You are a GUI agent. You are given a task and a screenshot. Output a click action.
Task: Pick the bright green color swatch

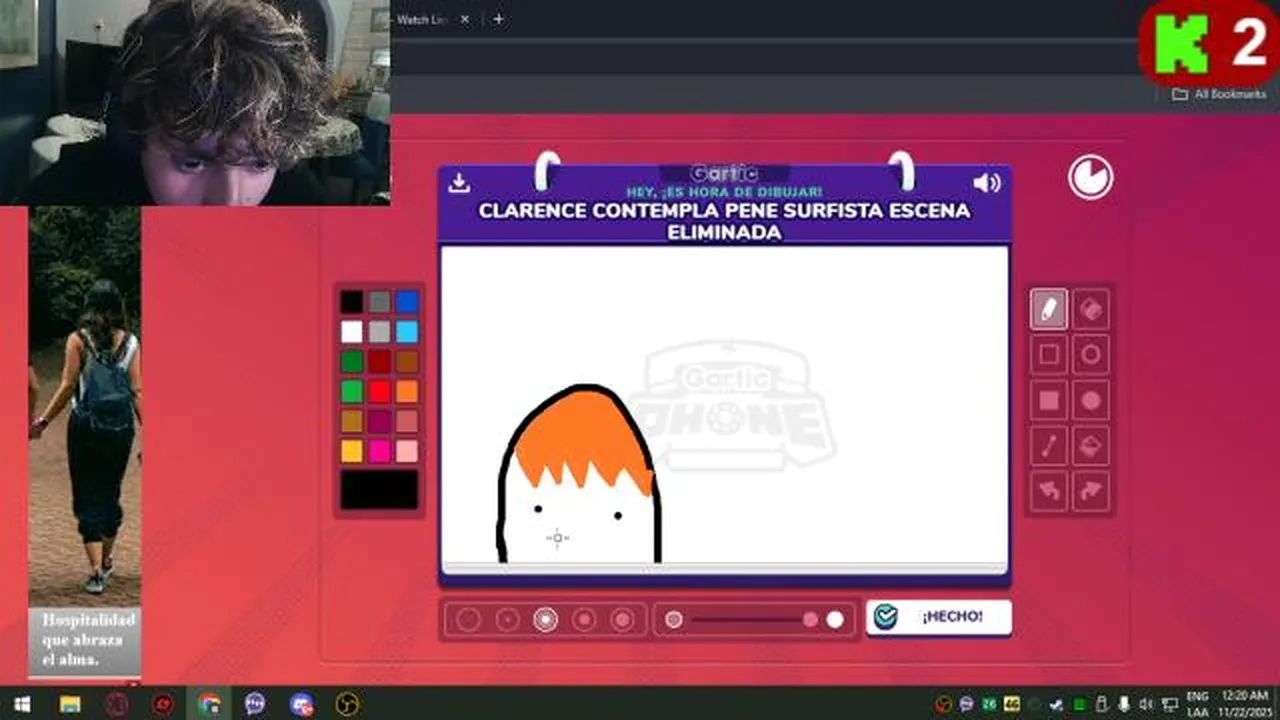[x=351, y=391]
